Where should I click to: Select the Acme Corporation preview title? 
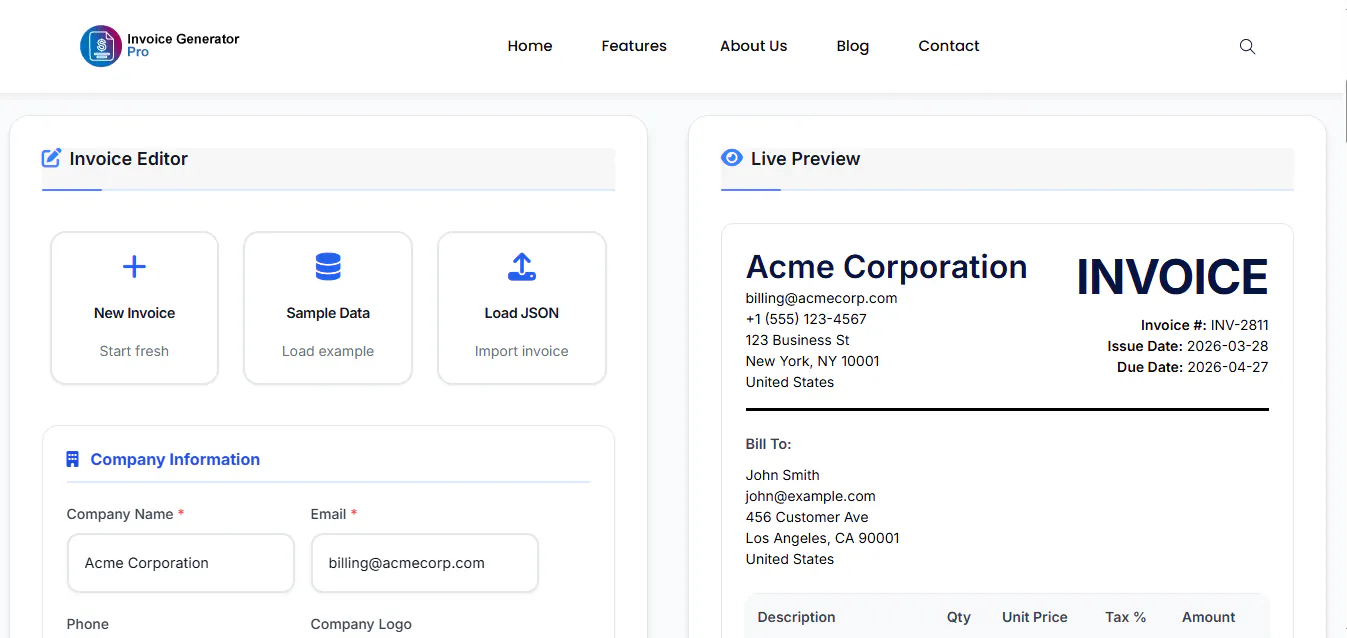(886, 267)
